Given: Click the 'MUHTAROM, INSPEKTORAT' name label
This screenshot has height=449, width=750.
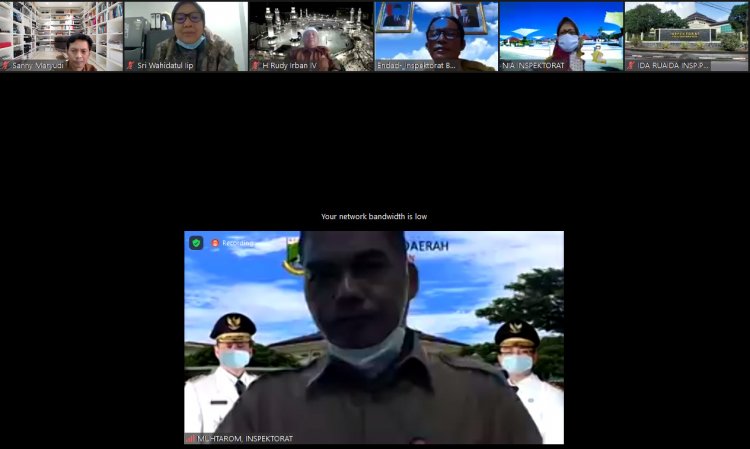Looking at the screenshot, I should tap(245, 438).
